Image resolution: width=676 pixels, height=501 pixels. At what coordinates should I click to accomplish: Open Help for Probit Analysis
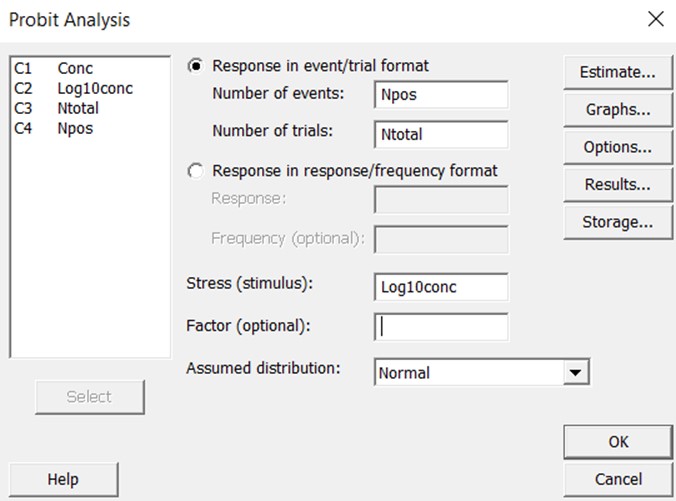pyautogui.click(x=63, y=480)
